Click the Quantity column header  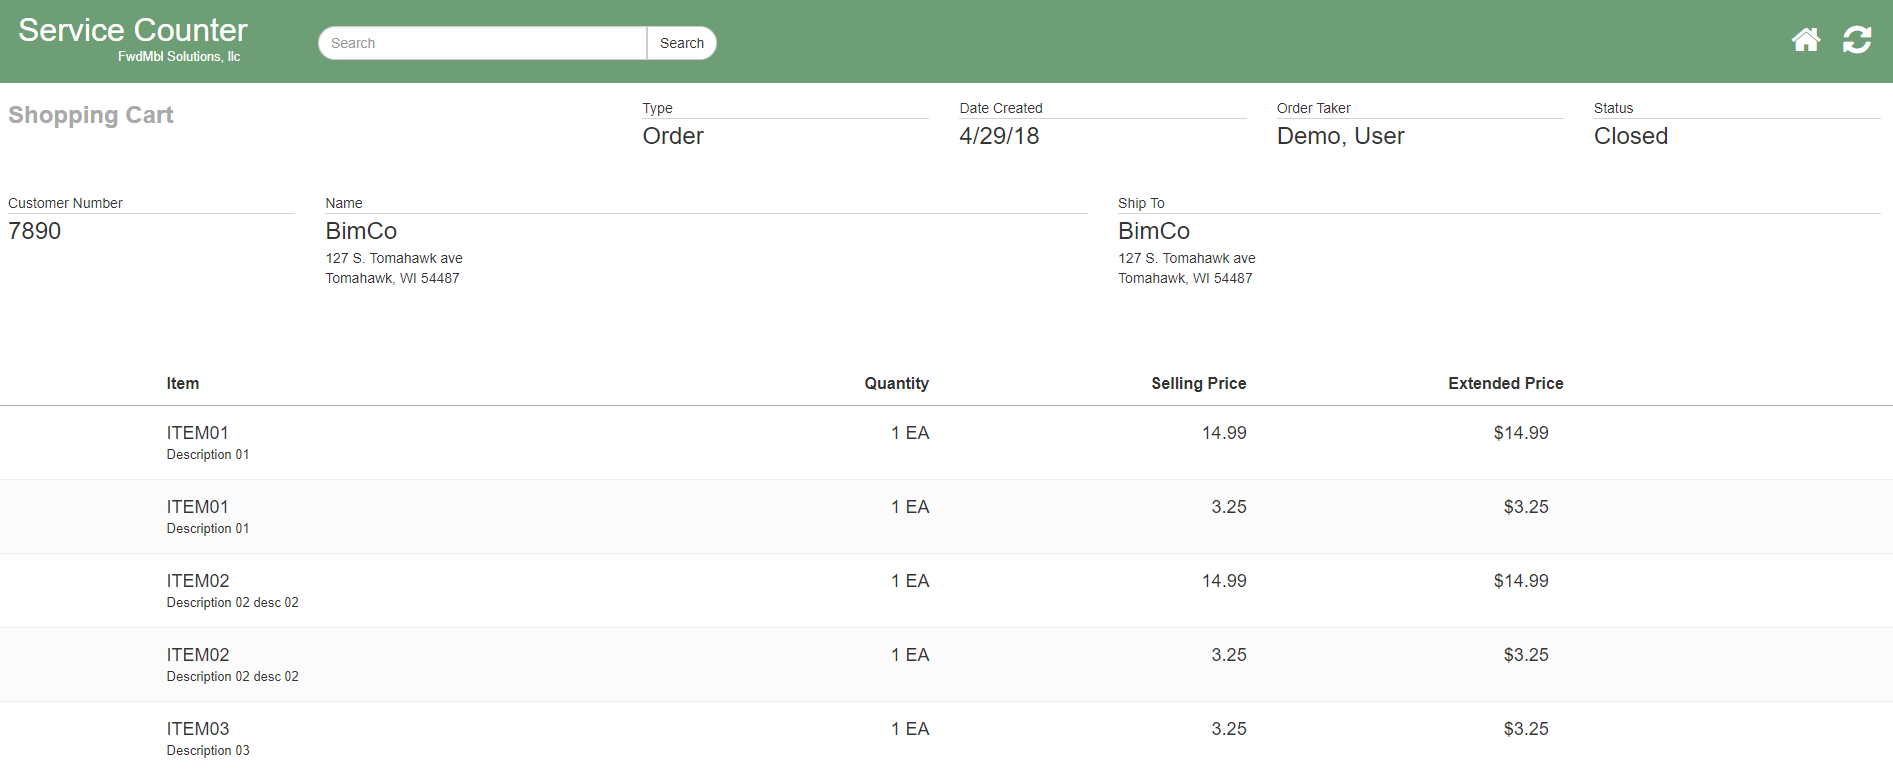(x=896, y=383)
